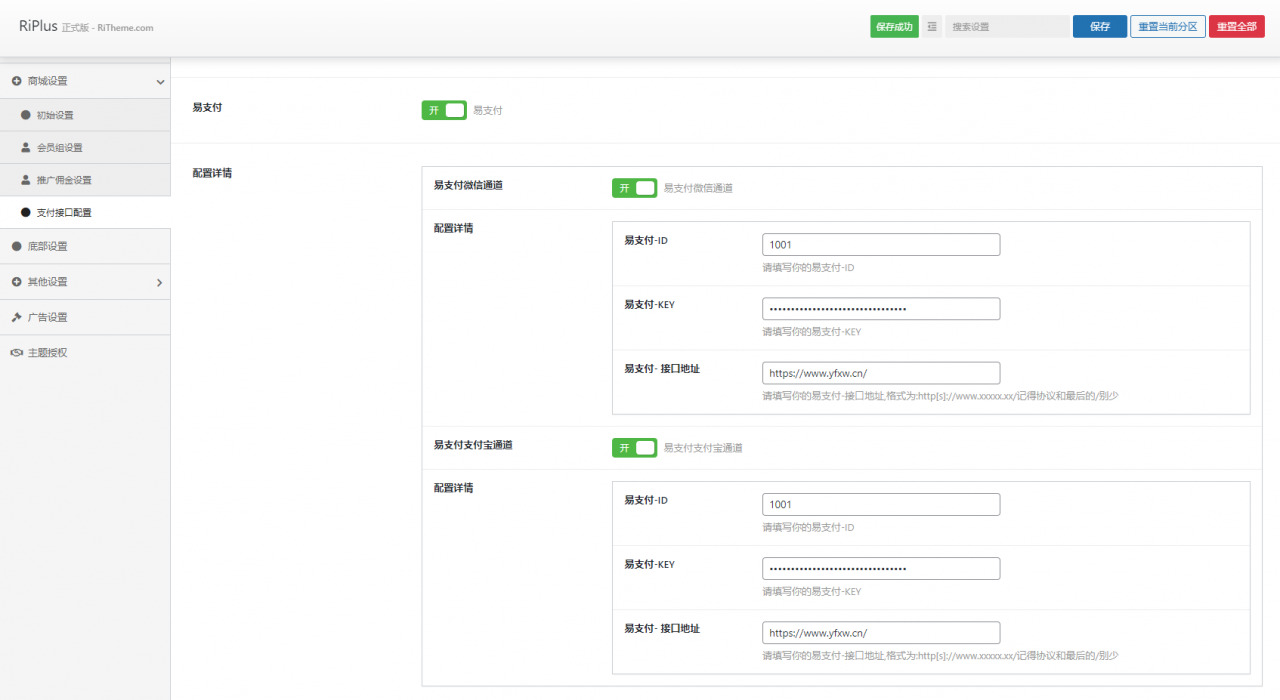Viewport: 1280px width, 700px height.
Task: Hit the red 重置全部 button
Action: pos(1236,27)
